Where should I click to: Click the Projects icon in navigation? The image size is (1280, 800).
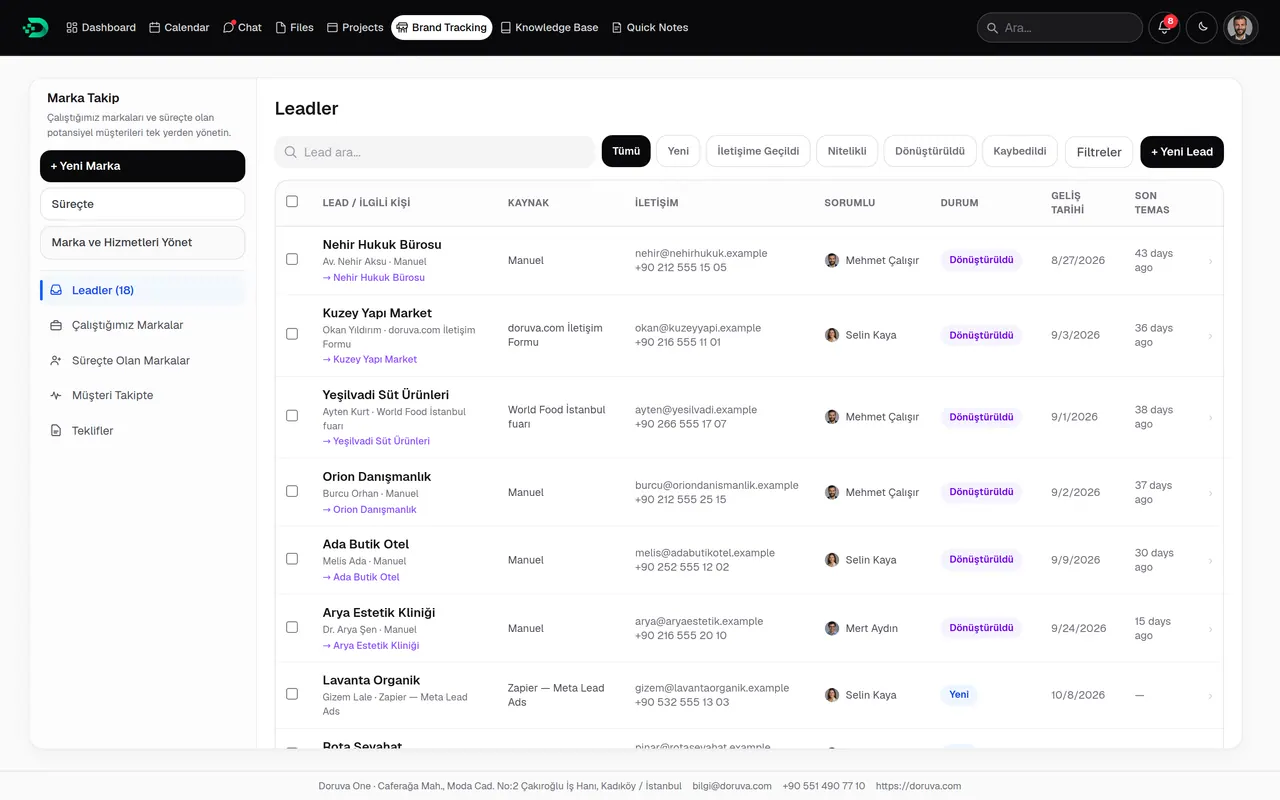point(333,28)
